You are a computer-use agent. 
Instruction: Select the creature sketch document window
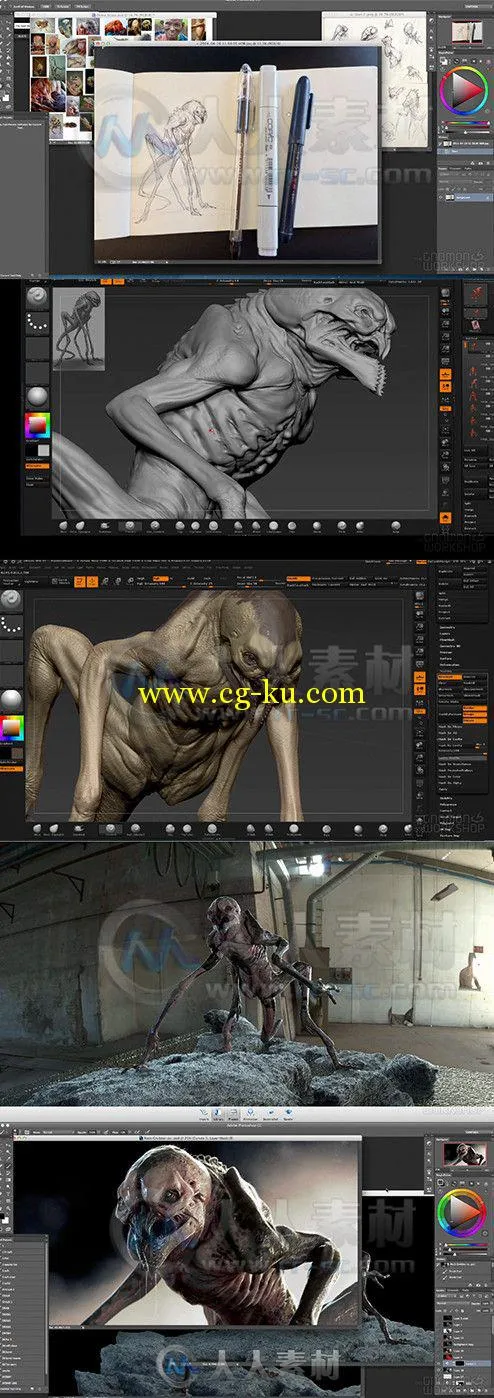pos(238,152)
